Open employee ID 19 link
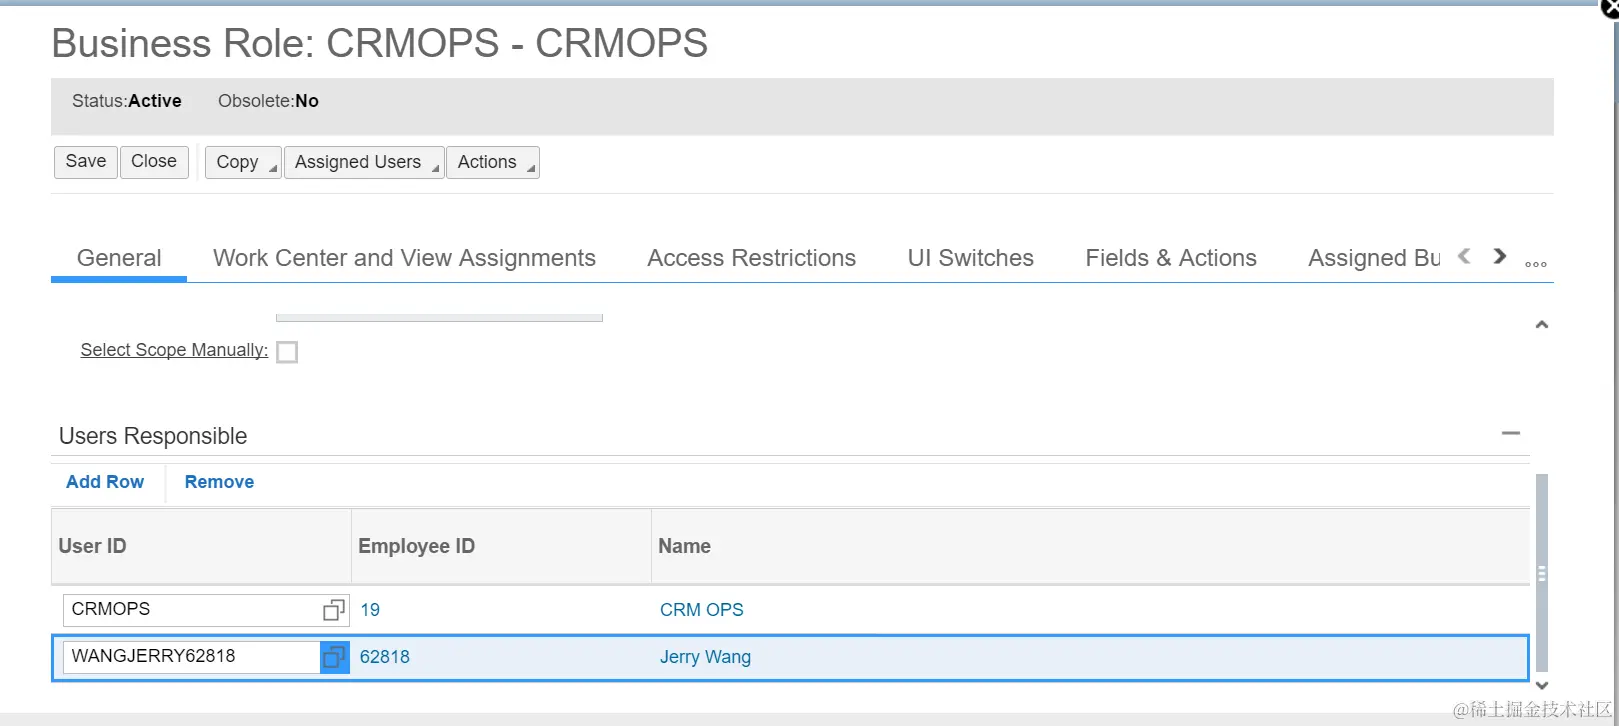This screenshot has height=726, width=1619. [x=370, y=610]
